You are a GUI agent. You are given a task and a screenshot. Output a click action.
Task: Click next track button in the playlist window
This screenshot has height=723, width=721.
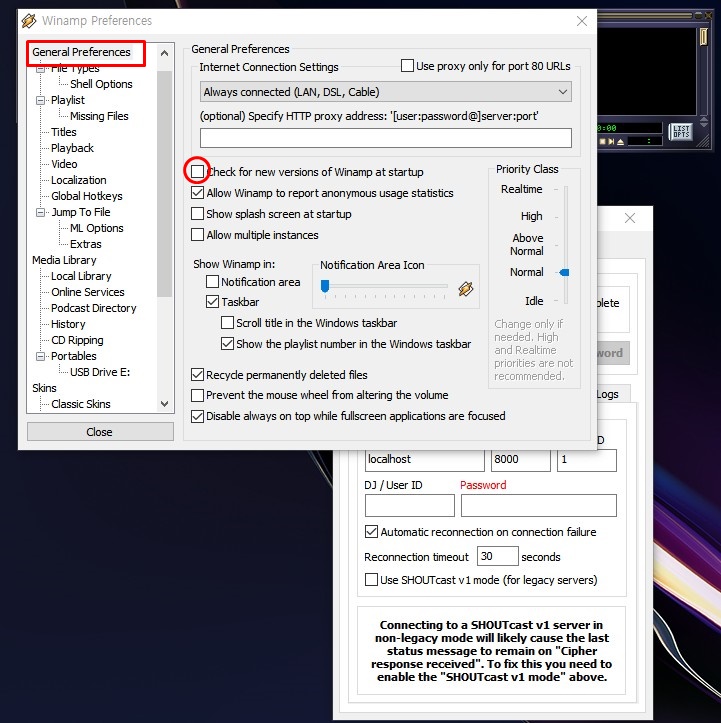point(611,142)
